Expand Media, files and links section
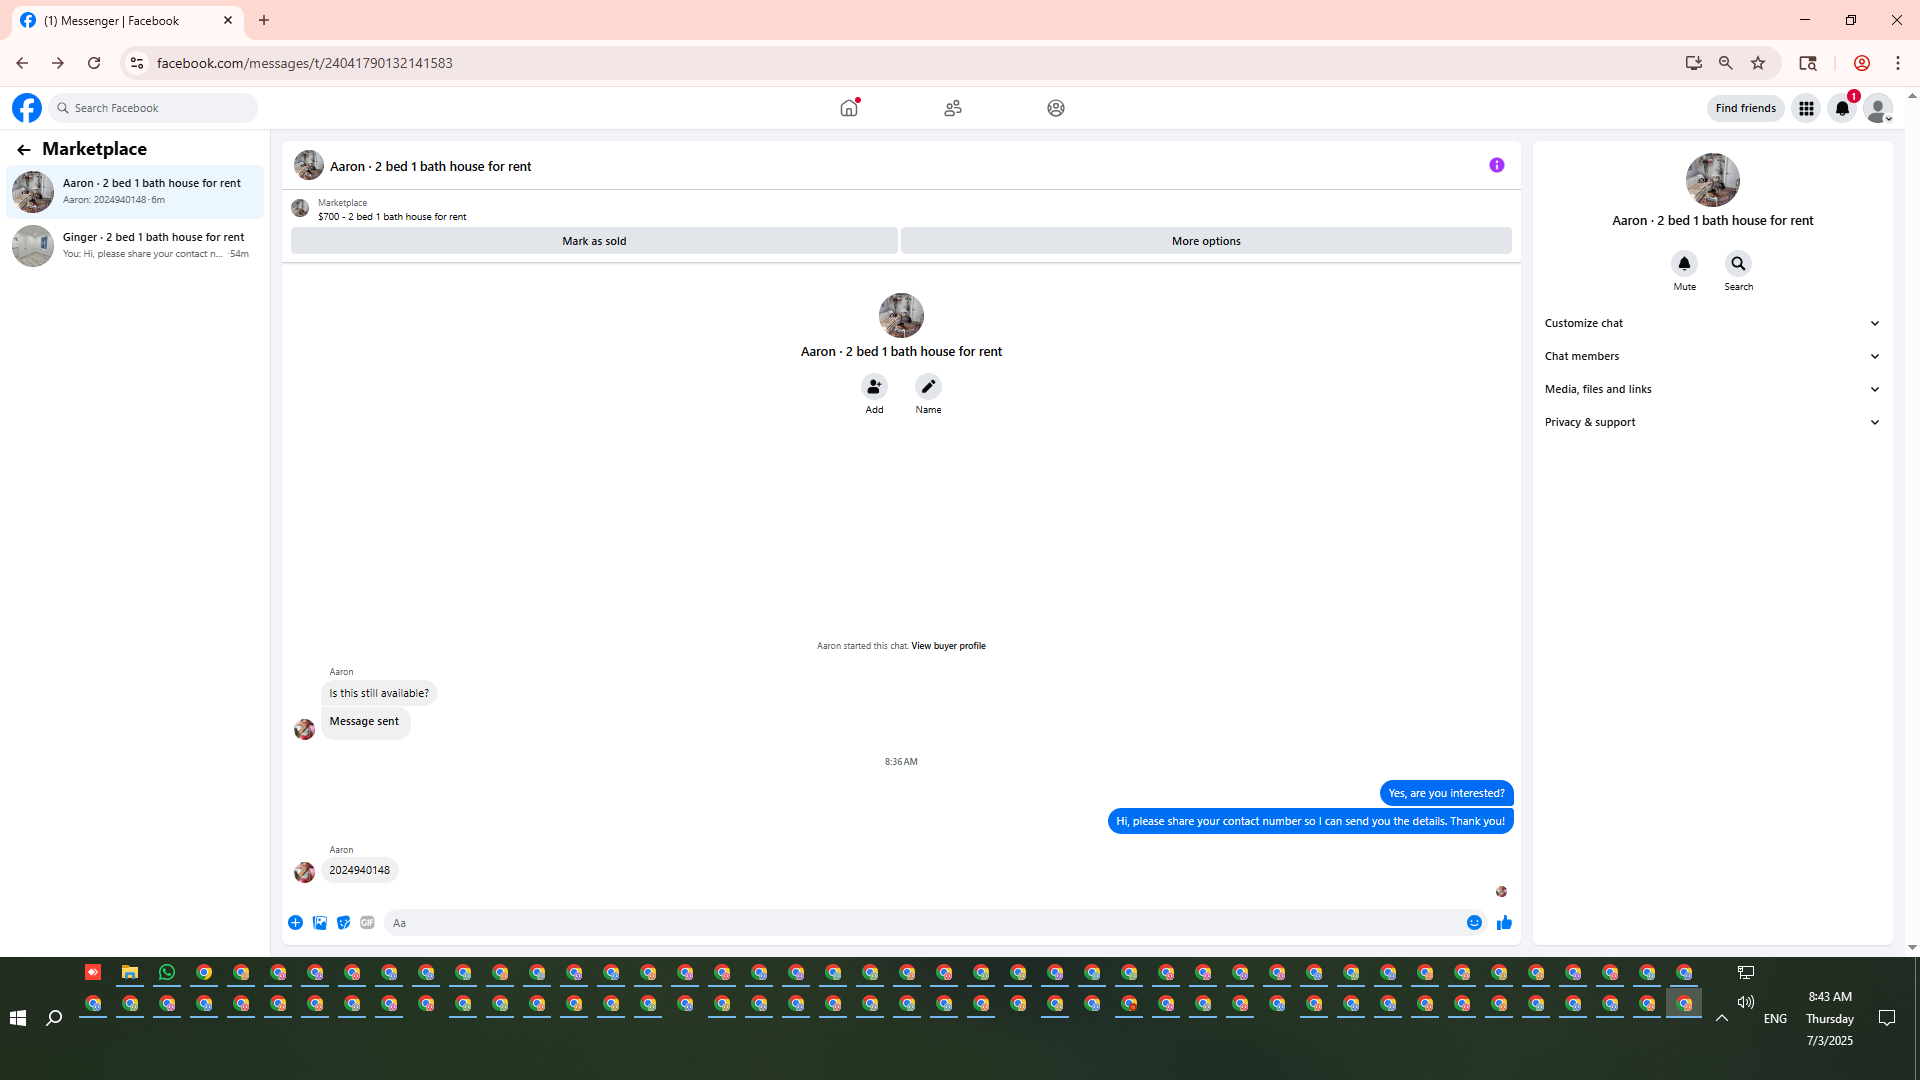Screen dimensions: 1920x1080 [1712, 389]
